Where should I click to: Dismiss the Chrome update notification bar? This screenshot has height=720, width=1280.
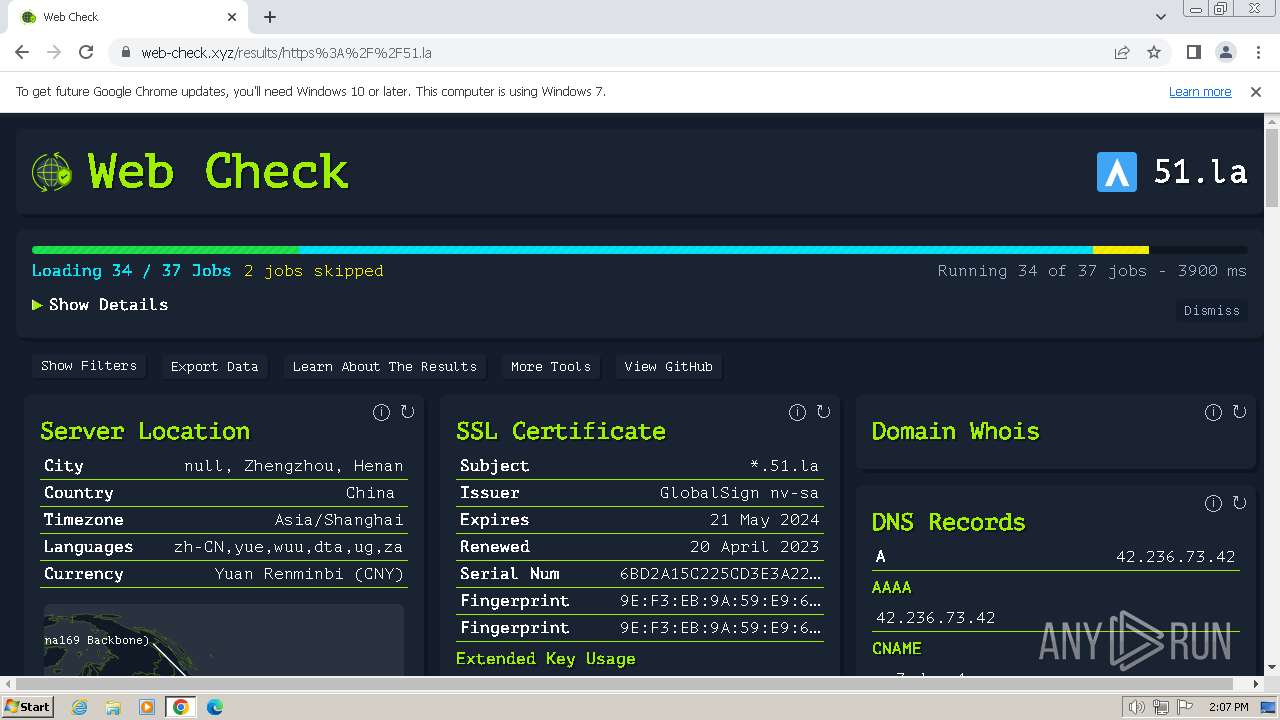pos(1256,91)
